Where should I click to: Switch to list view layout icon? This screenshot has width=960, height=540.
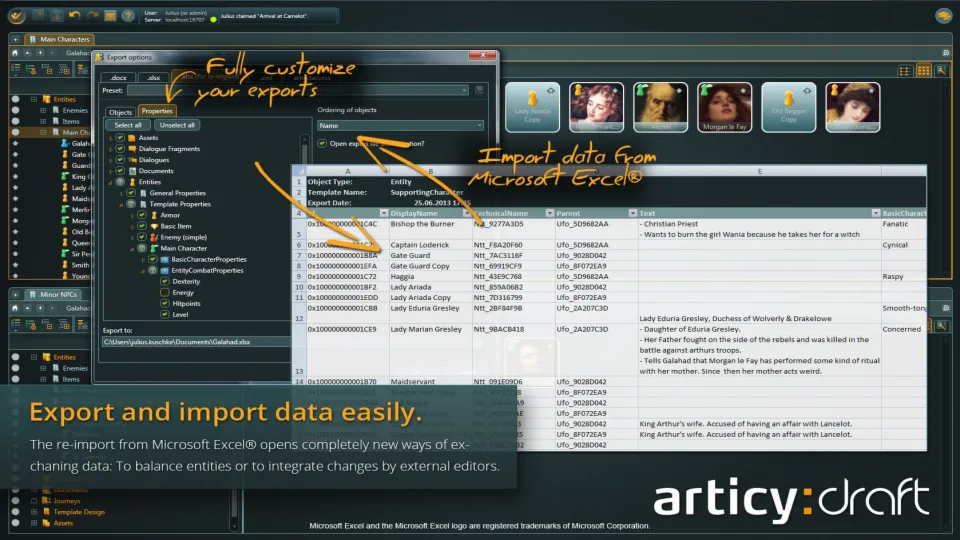pos(904,71)
